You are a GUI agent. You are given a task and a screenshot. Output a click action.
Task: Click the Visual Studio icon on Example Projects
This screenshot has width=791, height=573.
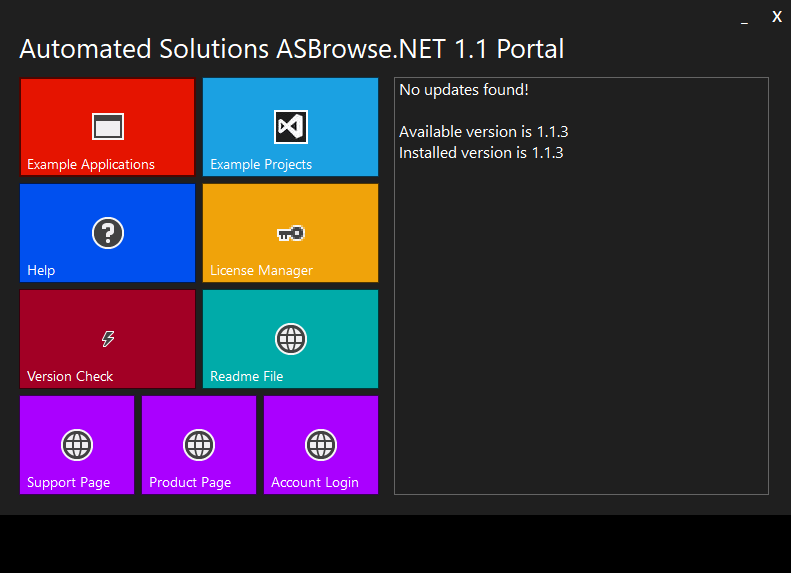tap(291, 127)
